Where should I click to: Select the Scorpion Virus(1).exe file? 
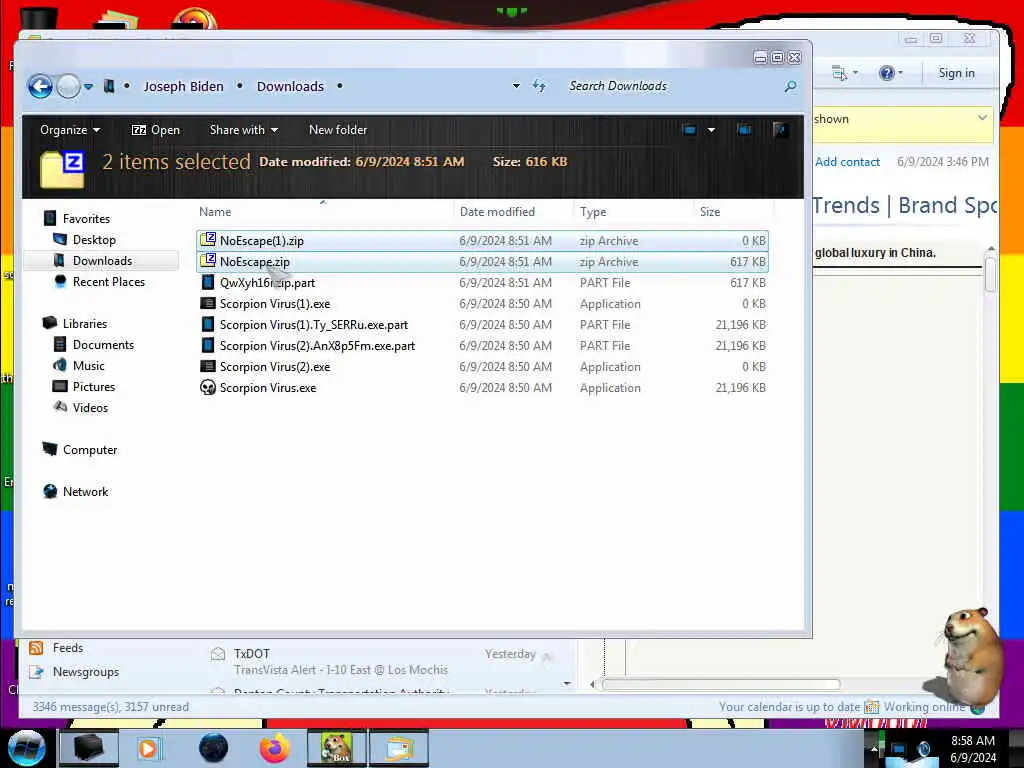tap(482, 304)
